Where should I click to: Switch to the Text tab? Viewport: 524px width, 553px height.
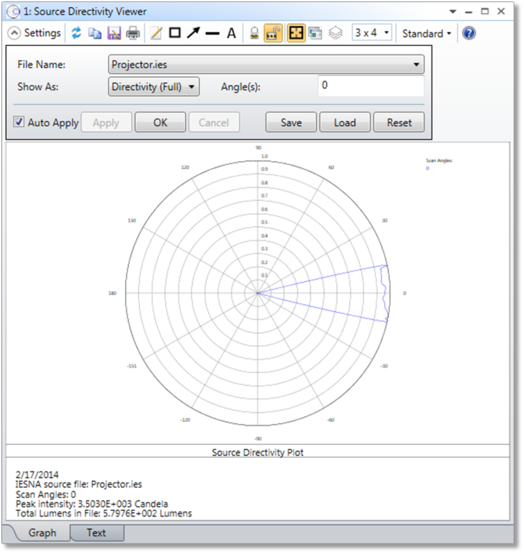tap(96, 533)
